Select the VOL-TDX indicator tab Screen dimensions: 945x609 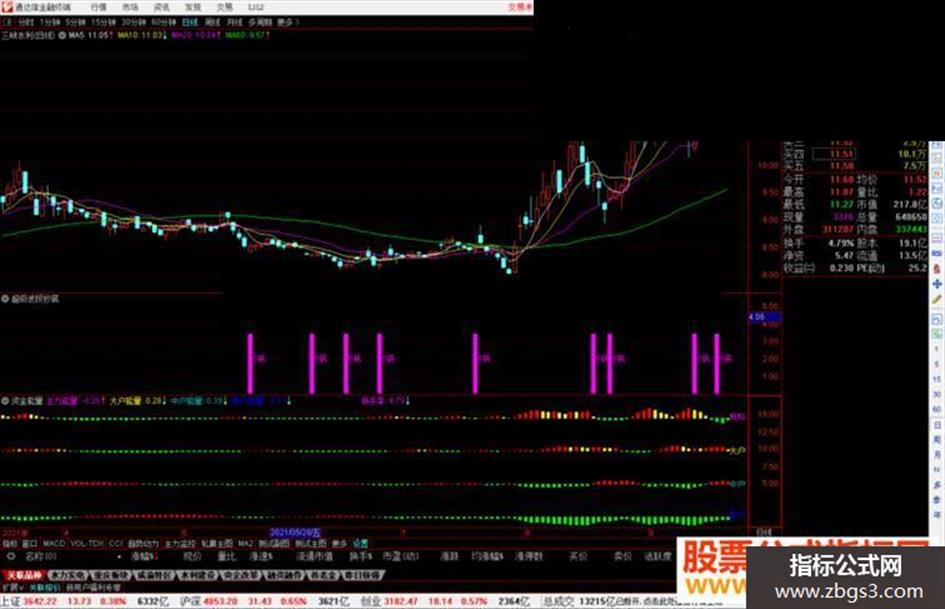click(x=87, y=543)
